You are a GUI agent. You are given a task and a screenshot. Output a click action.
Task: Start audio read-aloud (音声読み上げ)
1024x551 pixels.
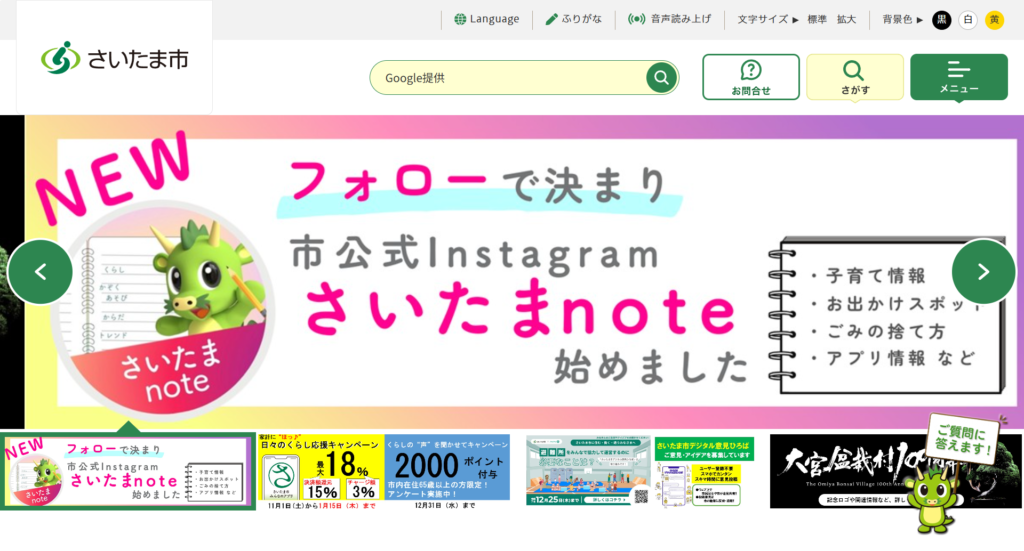669,19
